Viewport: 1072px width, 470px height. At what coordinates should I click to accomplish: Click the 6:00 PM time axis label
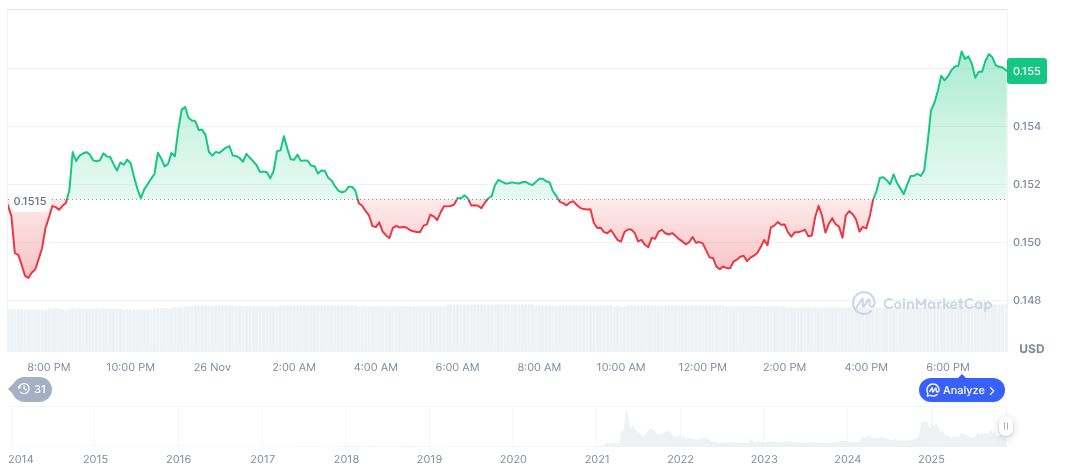pyautogui.click(x=948, y=367)
